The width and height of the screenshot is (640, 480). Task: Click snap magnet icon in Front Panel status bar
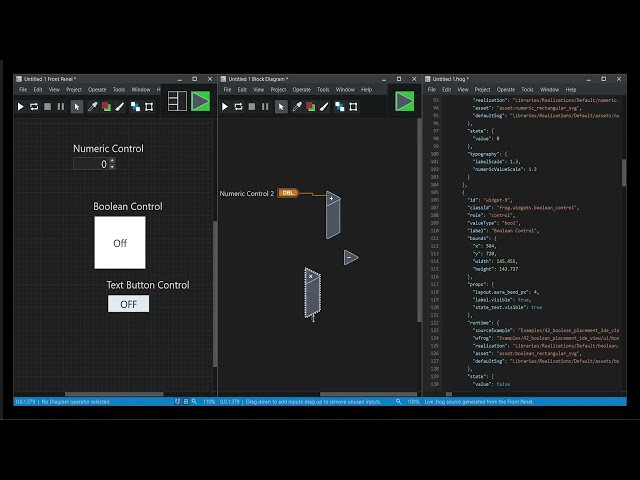coord(177,402)
